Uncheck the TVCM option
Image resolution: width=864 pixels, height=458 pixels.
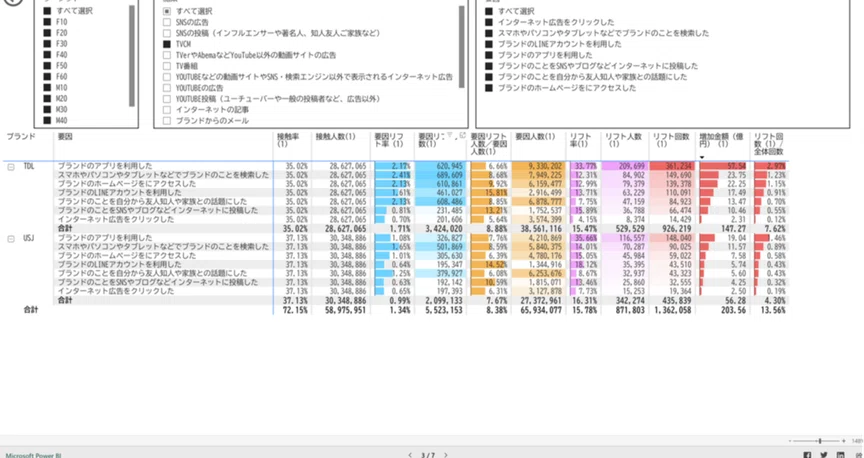167,44
